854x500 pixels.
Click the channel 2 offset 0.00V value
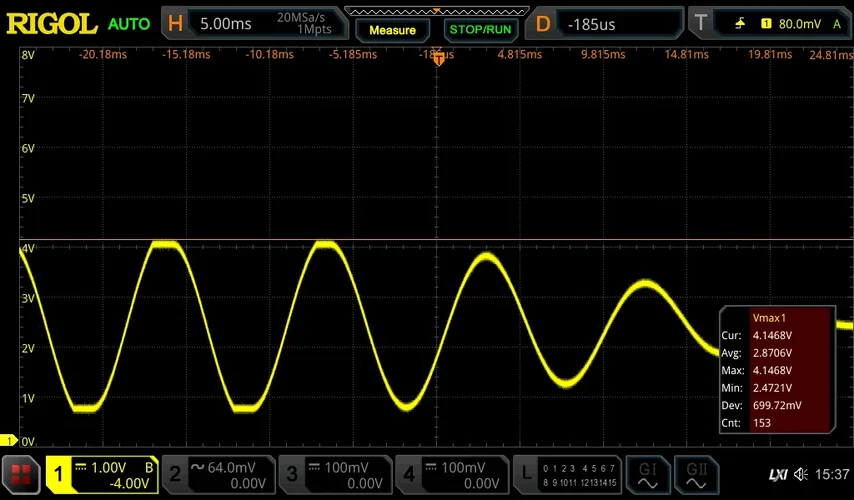click(248, 484)
